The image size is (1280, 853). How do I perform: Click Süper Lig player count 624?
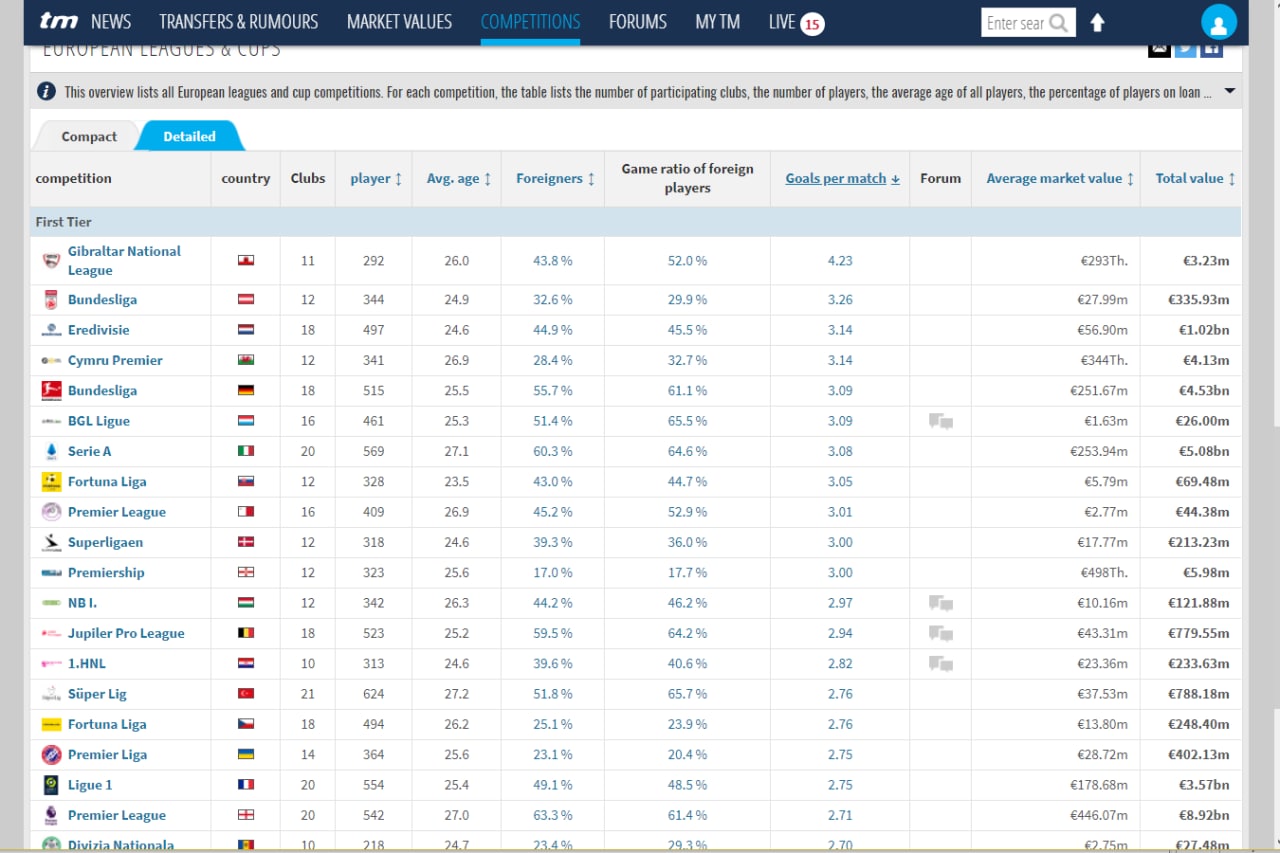[374, 693]
